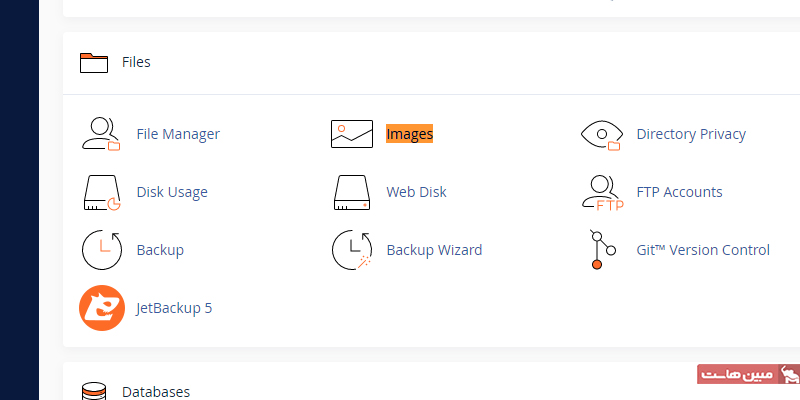
Task: Open Git™ Version Control text link
Action: click(703, 250)
